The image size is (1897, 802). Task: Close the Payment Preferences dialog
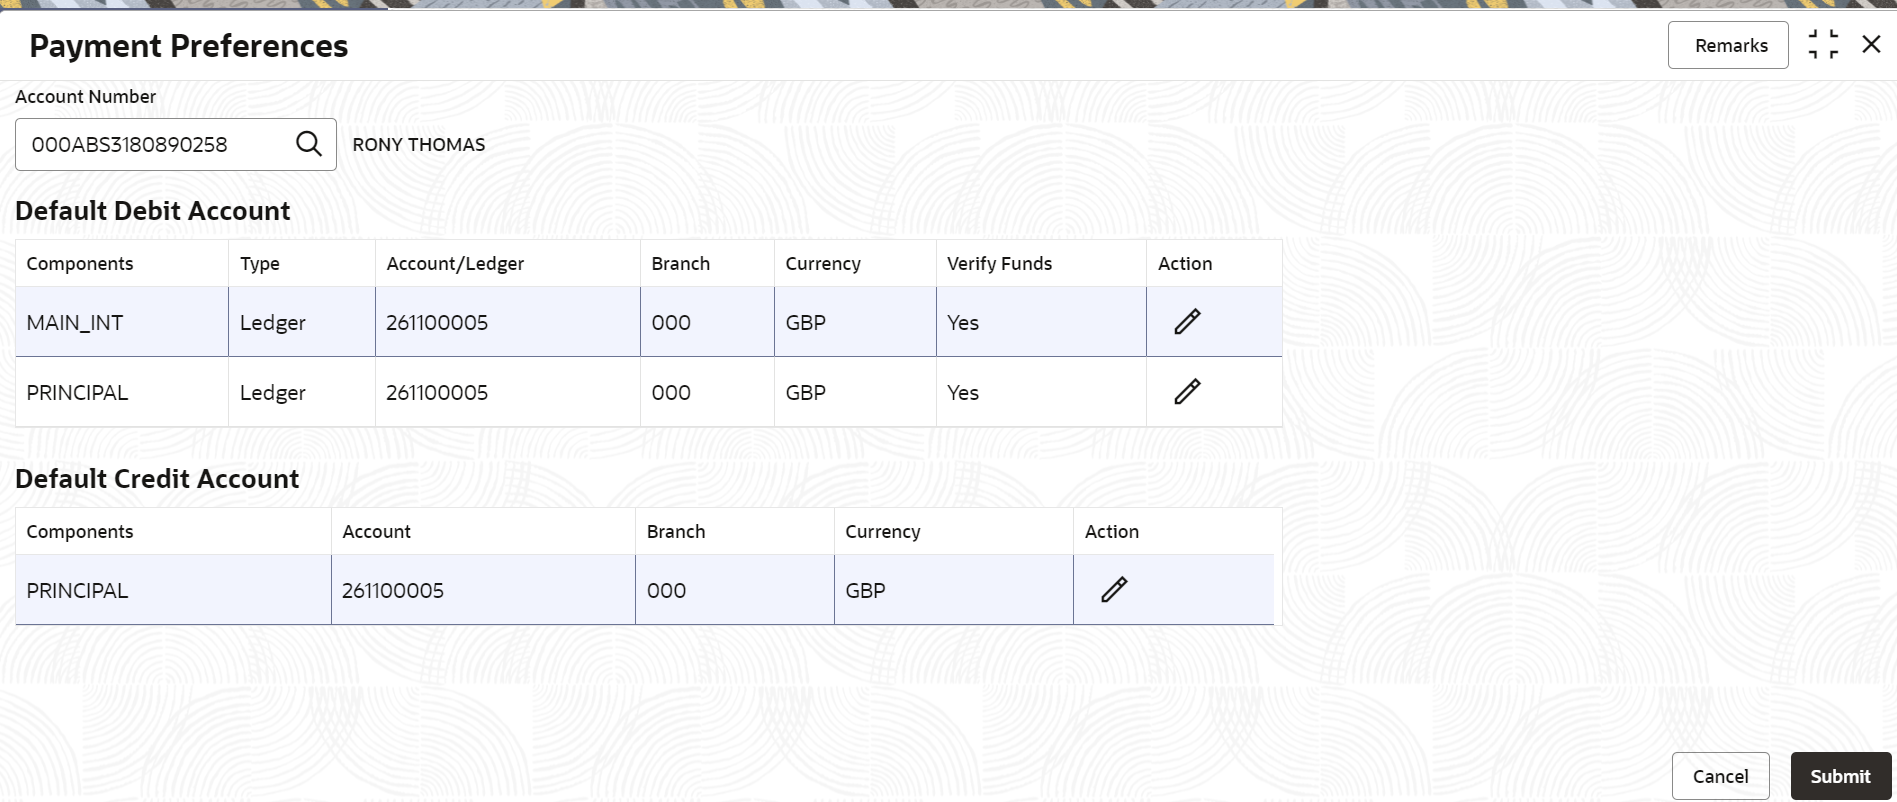click(1871, 45)
